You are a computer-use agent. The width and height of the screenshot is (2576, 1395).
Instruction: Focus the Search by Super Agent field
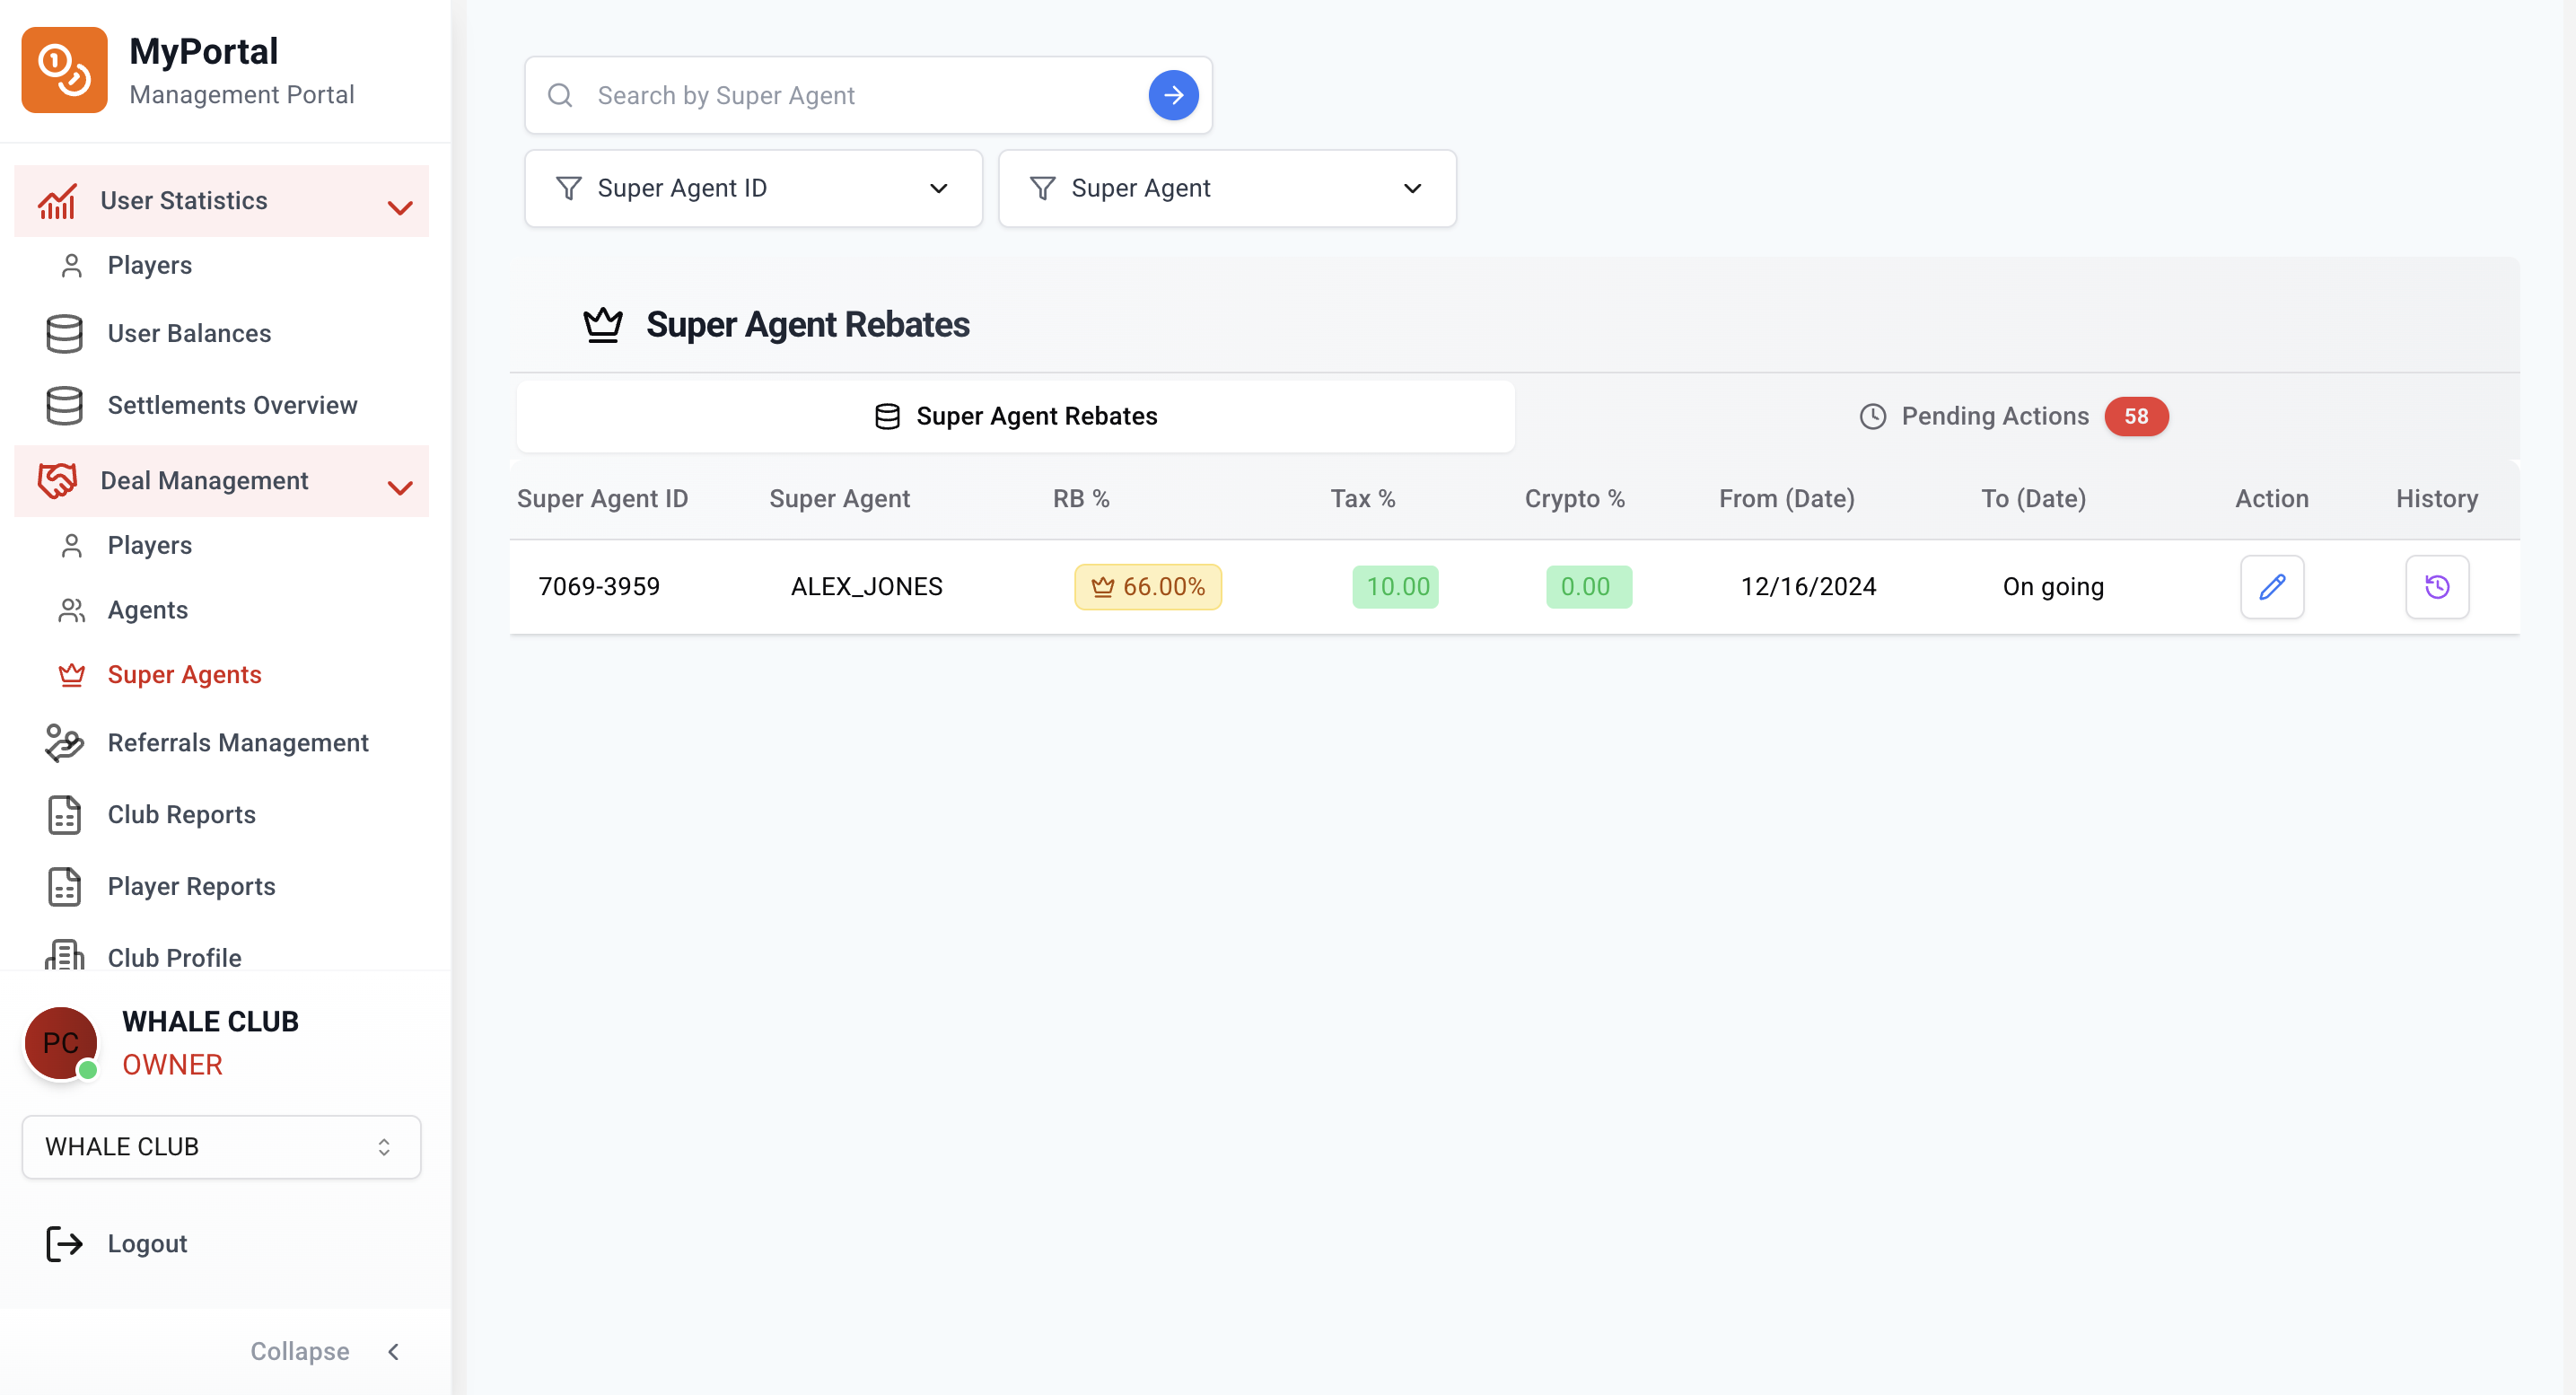860,95
